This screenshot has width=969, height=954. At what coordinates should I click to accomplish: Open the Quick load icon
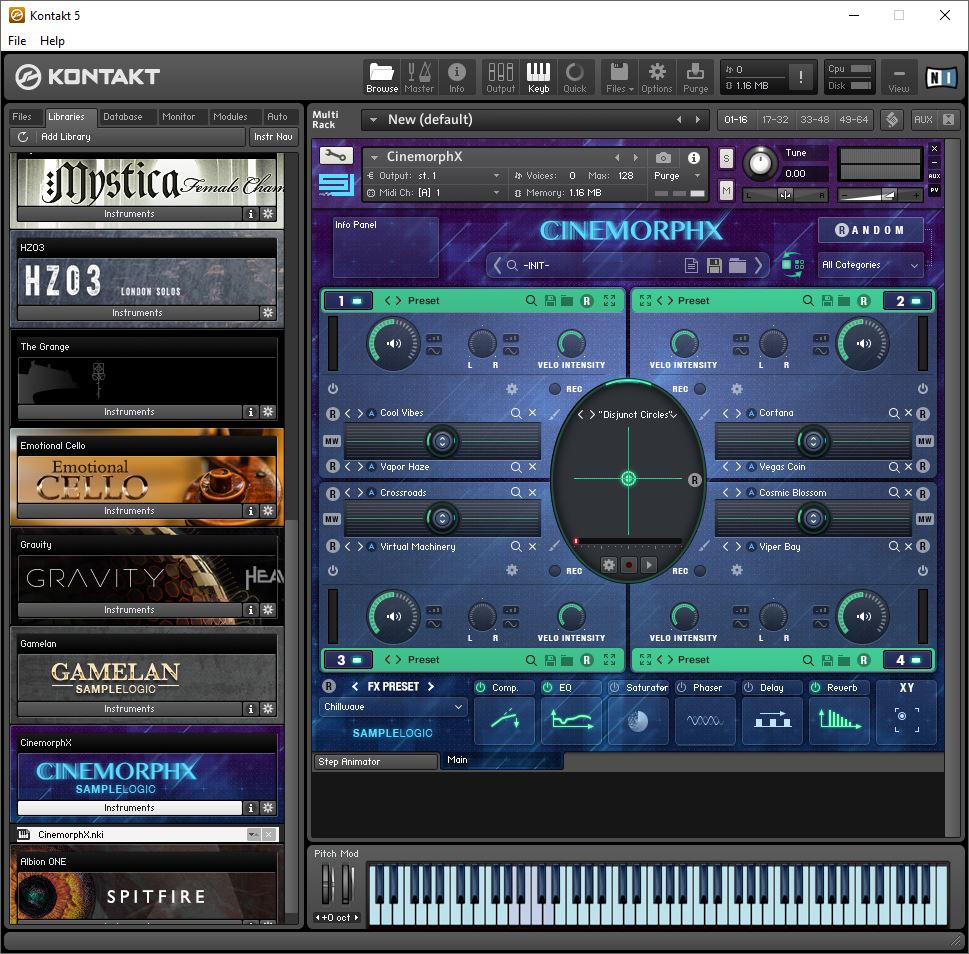575,77
